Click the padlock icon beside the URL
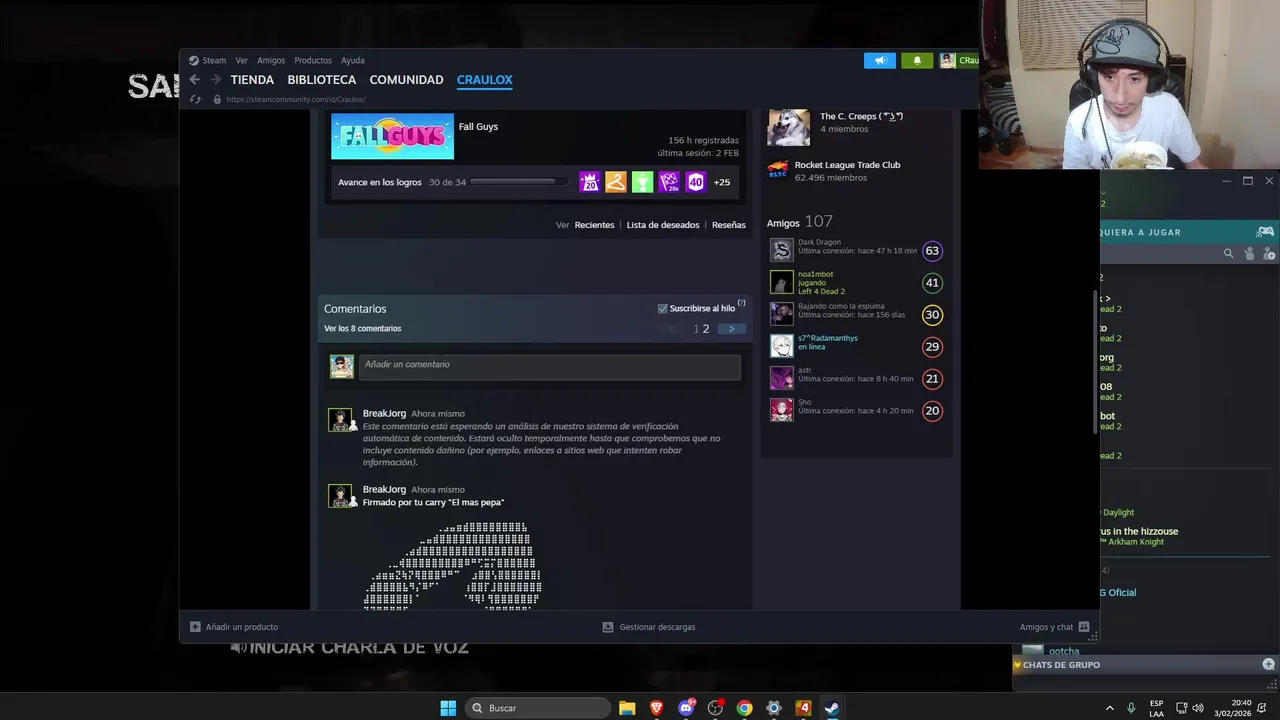Image resolution: width=1280 pixels, height=720 pixels. (217, 99)
